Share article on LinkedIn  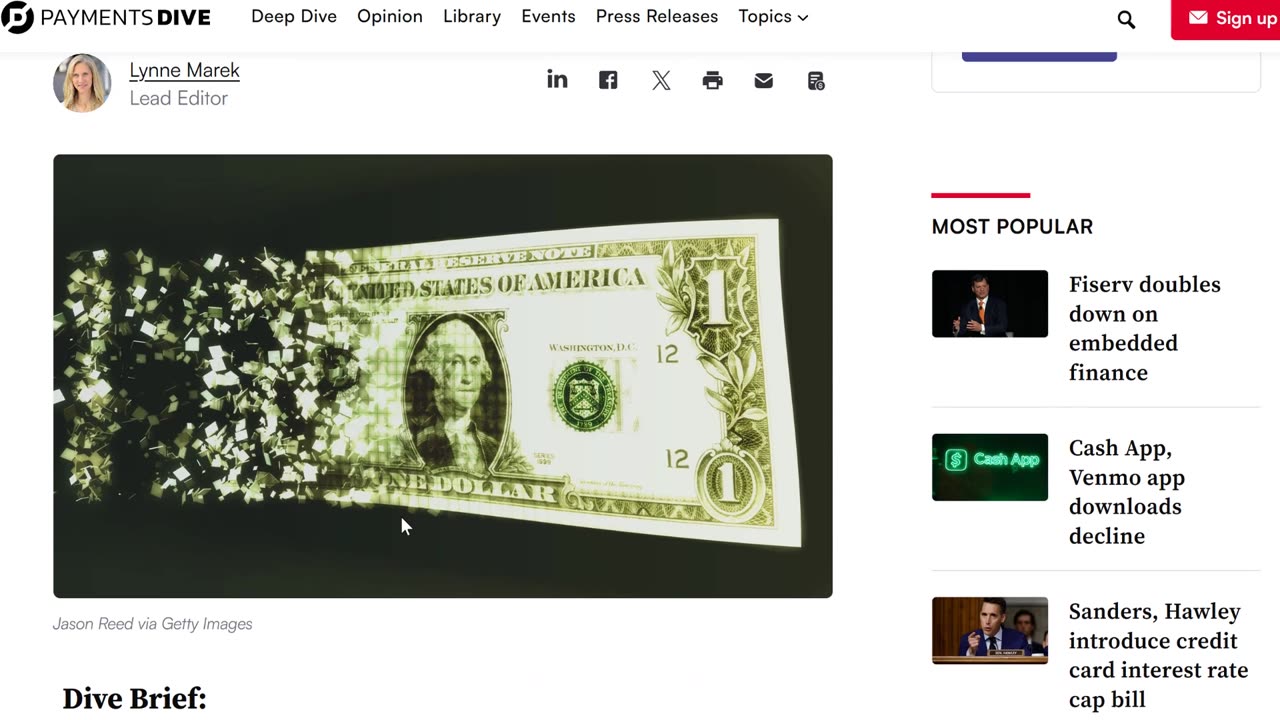tap(557, 80)
